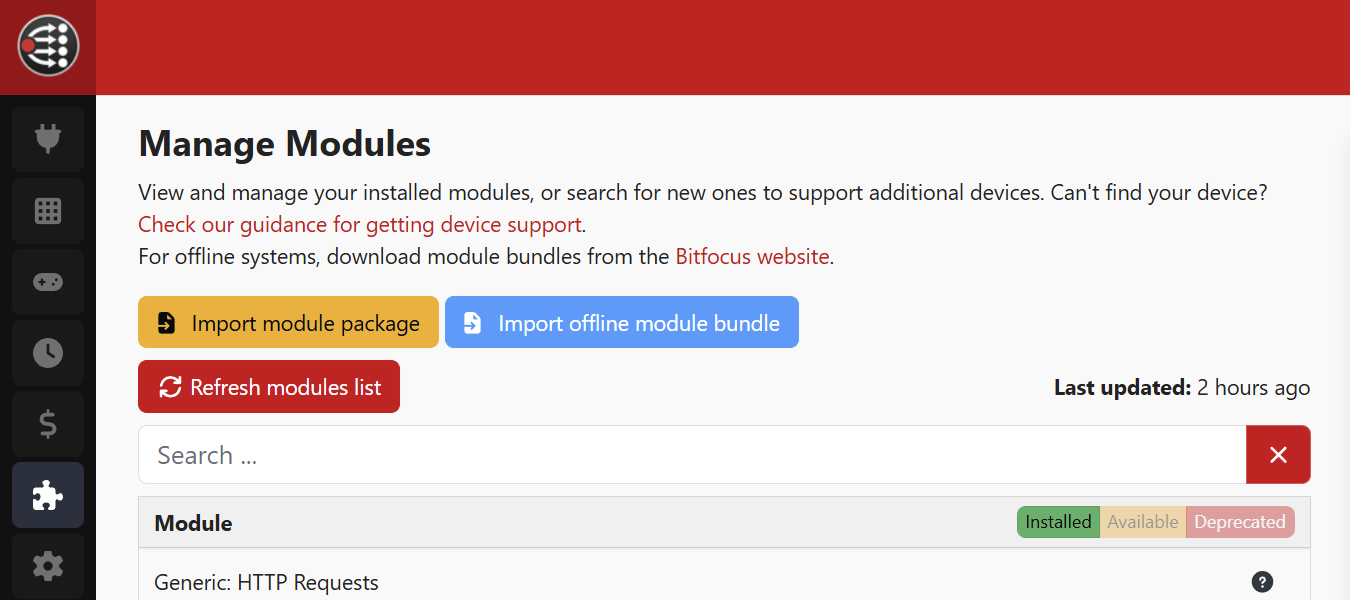Open Settings with the gear icon

point(48,566)
